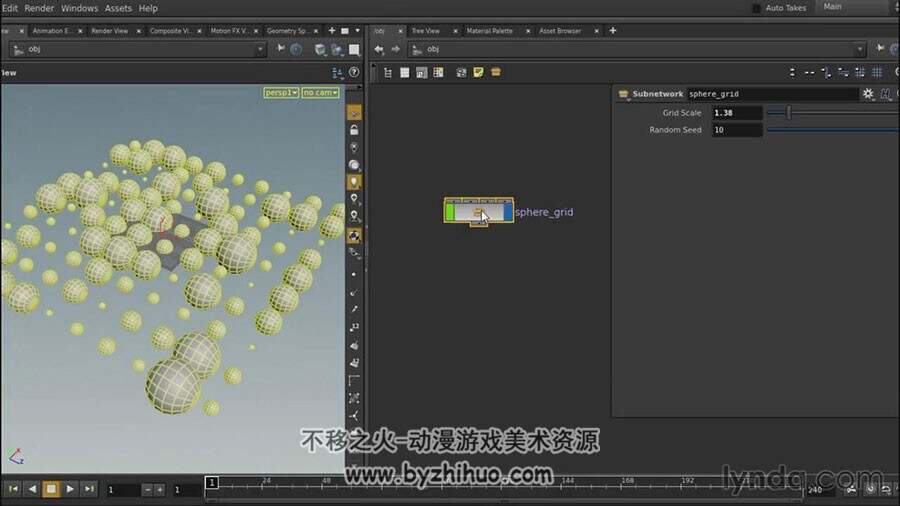Toggle the network palette colored grid icon
This screenshot has width=900, height=506.
(x=439, y=72)
